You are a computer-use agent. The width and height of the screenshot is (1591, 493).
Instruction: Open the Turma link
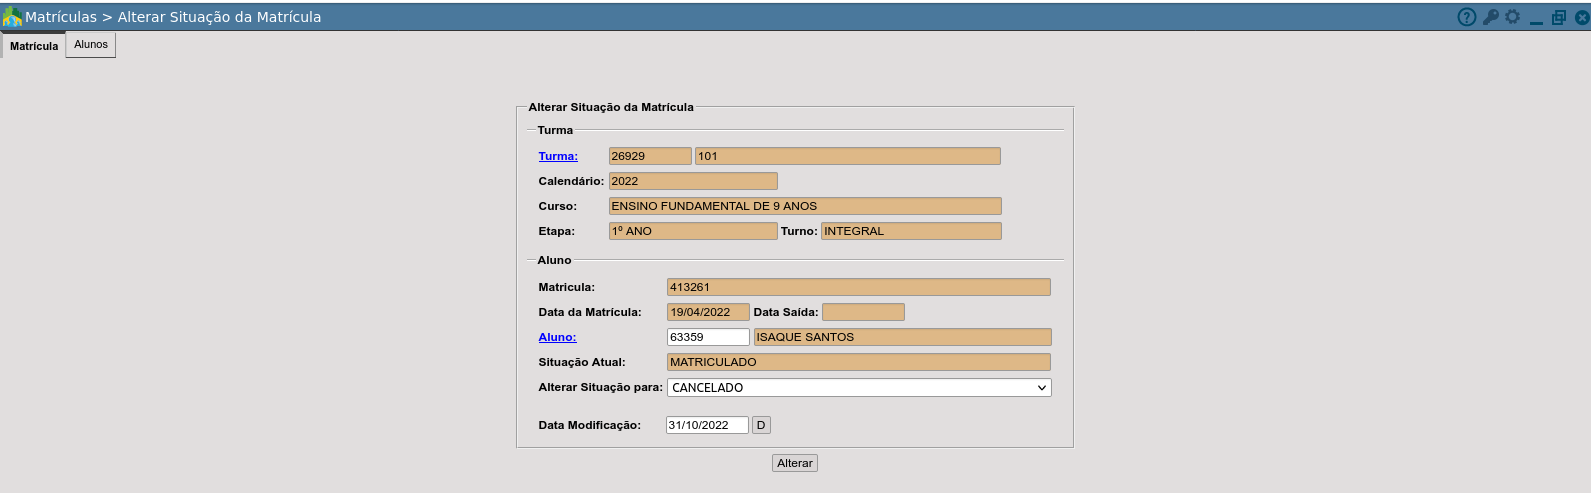point(558,156)
